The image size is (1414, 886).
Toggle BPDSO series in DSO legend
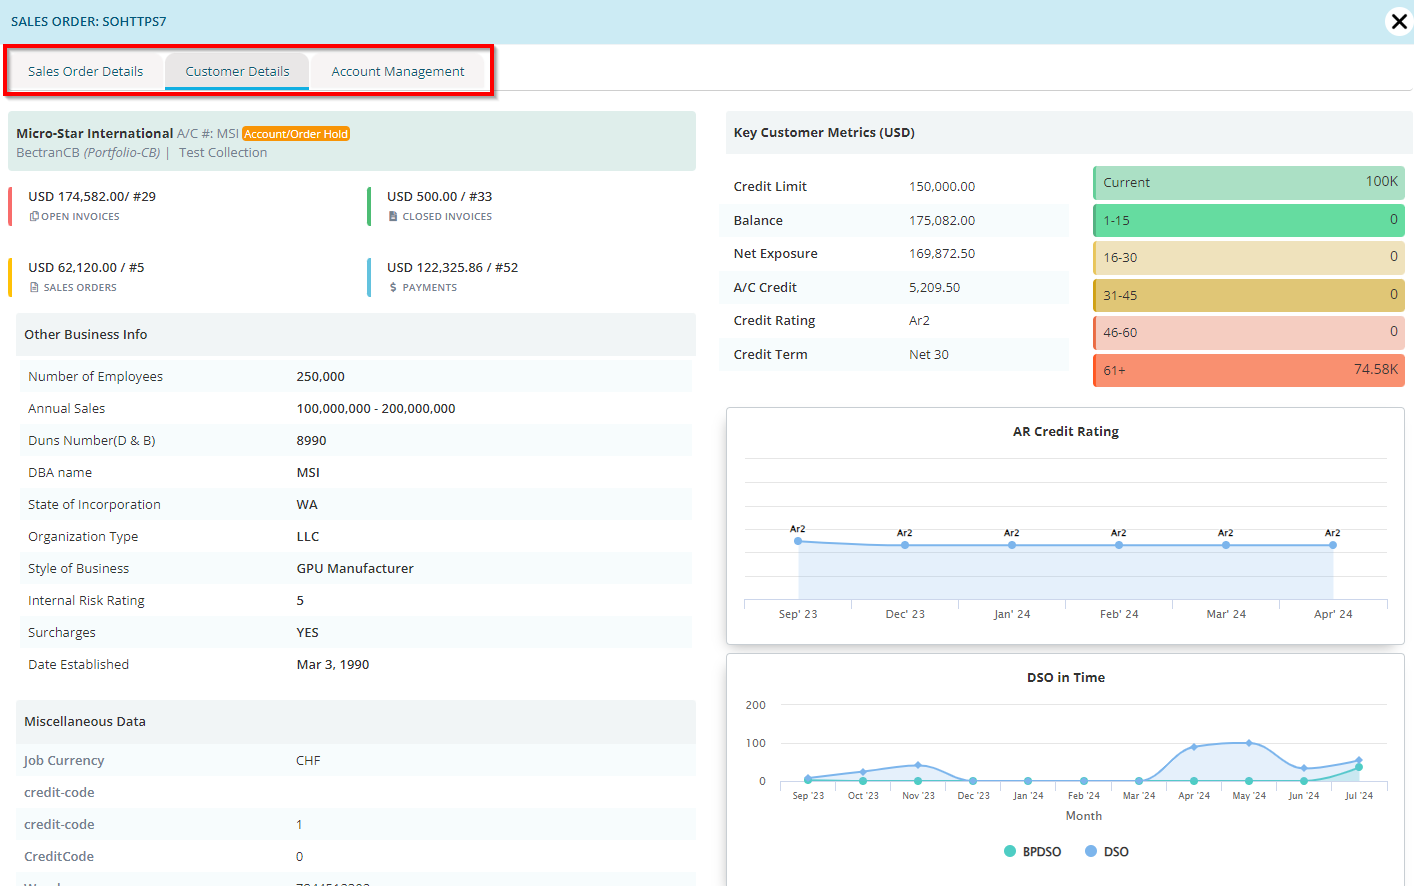(x=1032, y=852)
